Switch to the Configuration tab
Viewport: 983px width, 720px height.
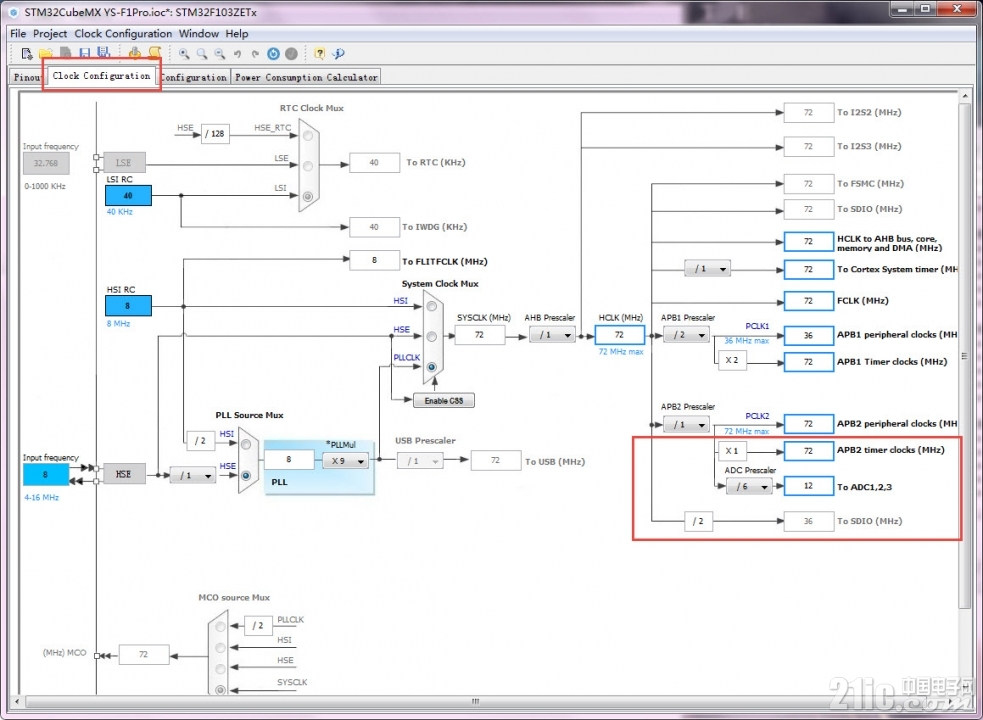tap(194, 77)
